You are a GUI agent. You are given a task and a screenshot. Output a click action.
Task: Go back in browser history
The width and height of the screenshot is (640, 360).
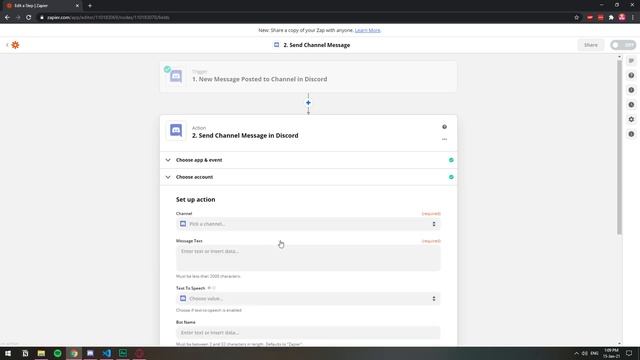7,18
